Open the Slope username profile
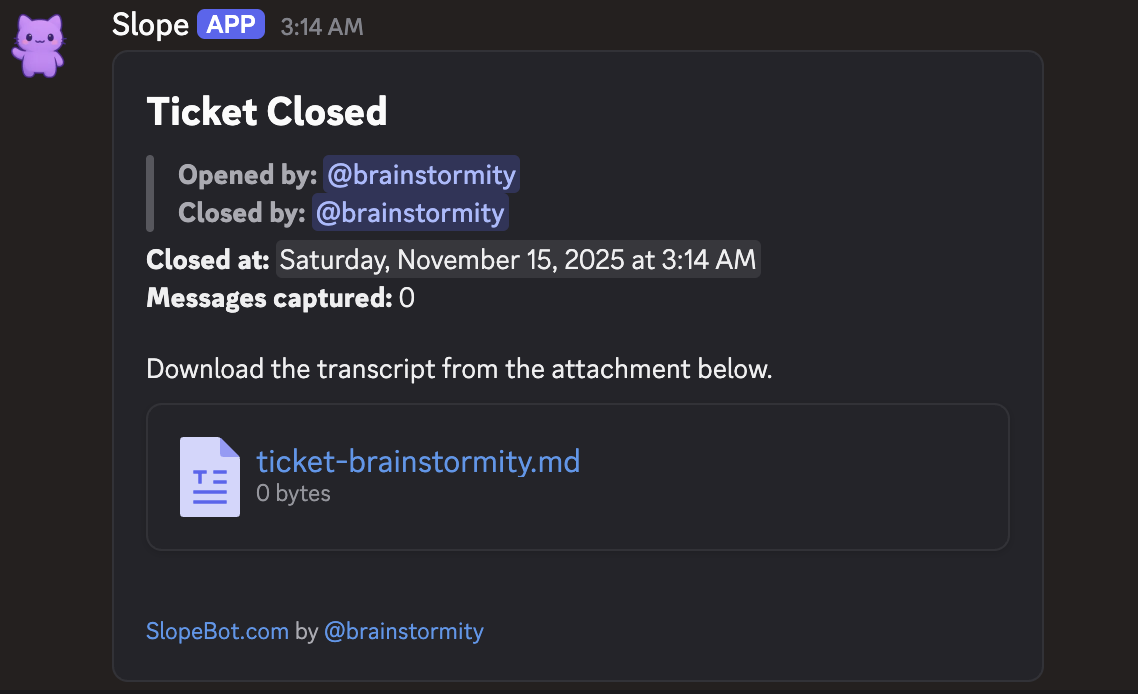This screenshot has width=1138, height=694. (x=150, y=24)
